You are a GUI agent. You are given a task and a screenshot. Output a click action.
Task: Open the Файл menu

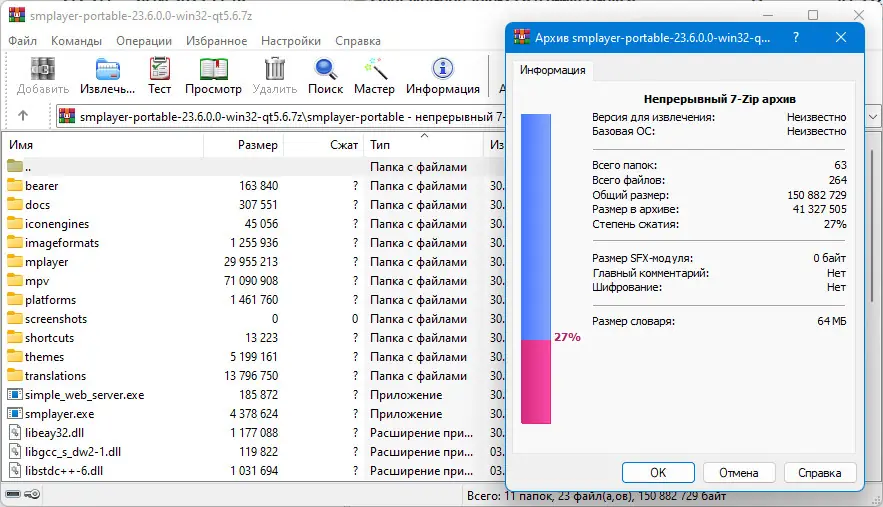(x=23, y=41)
